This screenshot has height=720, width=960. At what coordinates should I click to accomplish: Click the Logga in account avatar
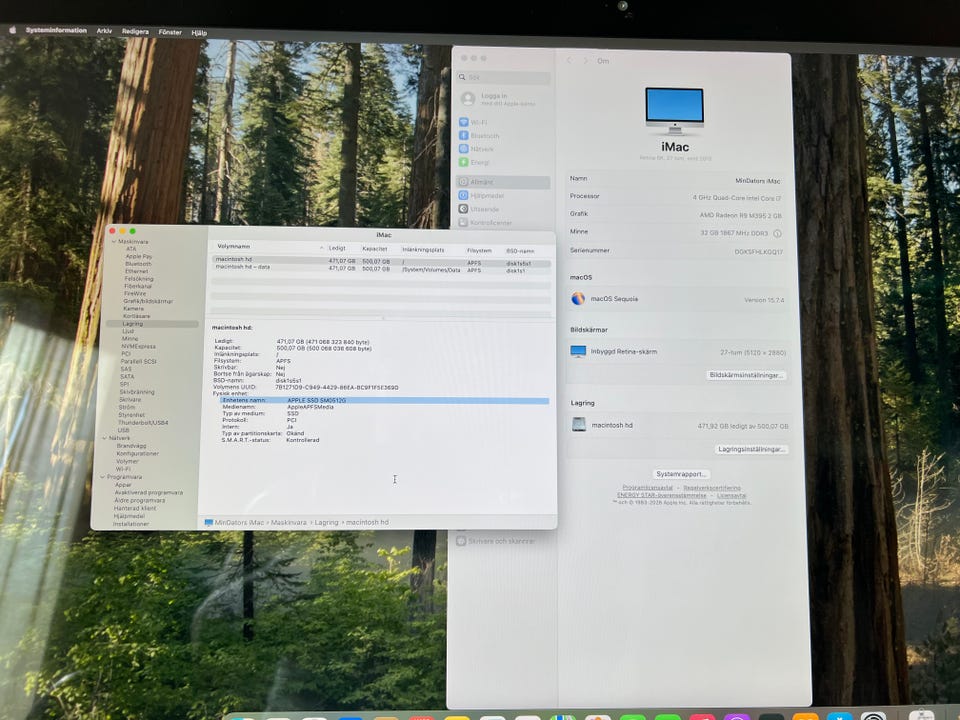pyautogui.click(x=468, y=99)
